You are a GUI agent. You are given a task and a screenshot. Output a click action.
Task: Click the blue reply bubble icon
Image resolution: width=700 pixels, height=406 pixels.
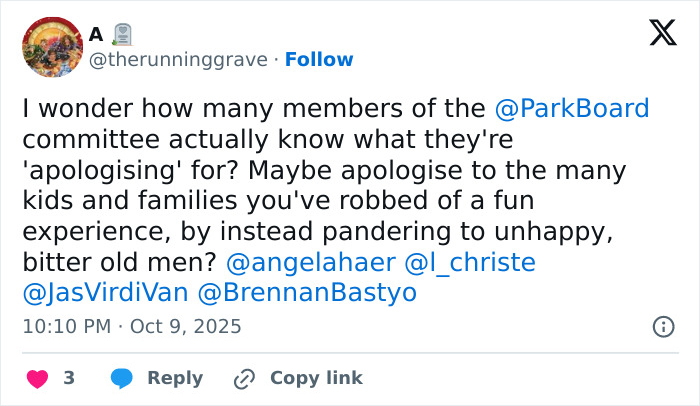coord(122,378)
